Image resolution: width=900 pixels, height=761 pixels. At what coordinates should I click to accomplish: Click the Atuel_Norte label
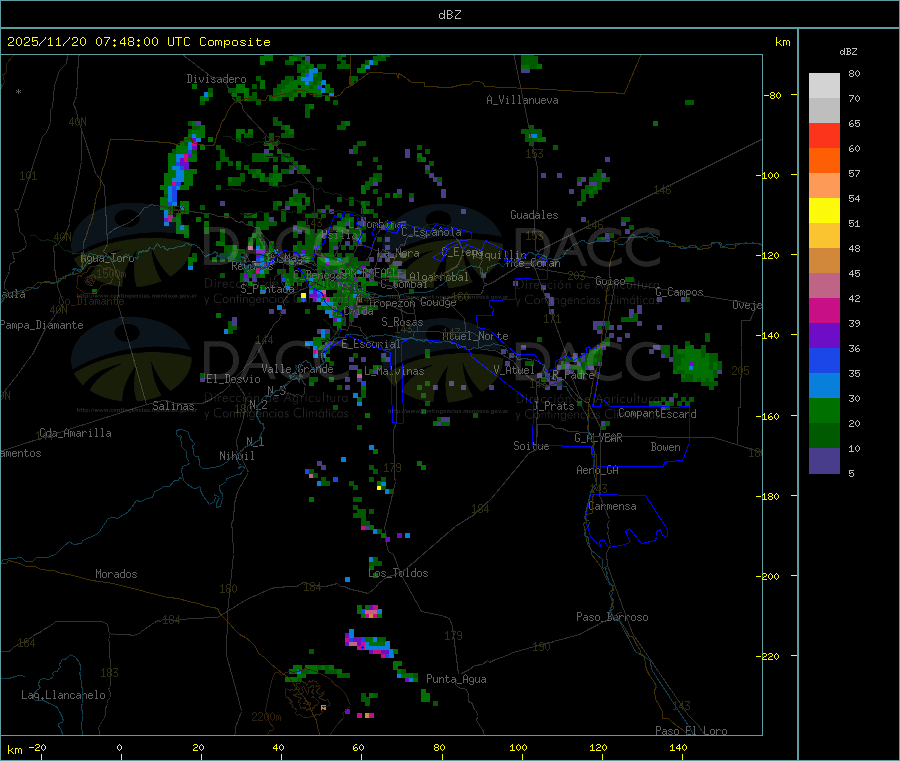tap(475, 336)
